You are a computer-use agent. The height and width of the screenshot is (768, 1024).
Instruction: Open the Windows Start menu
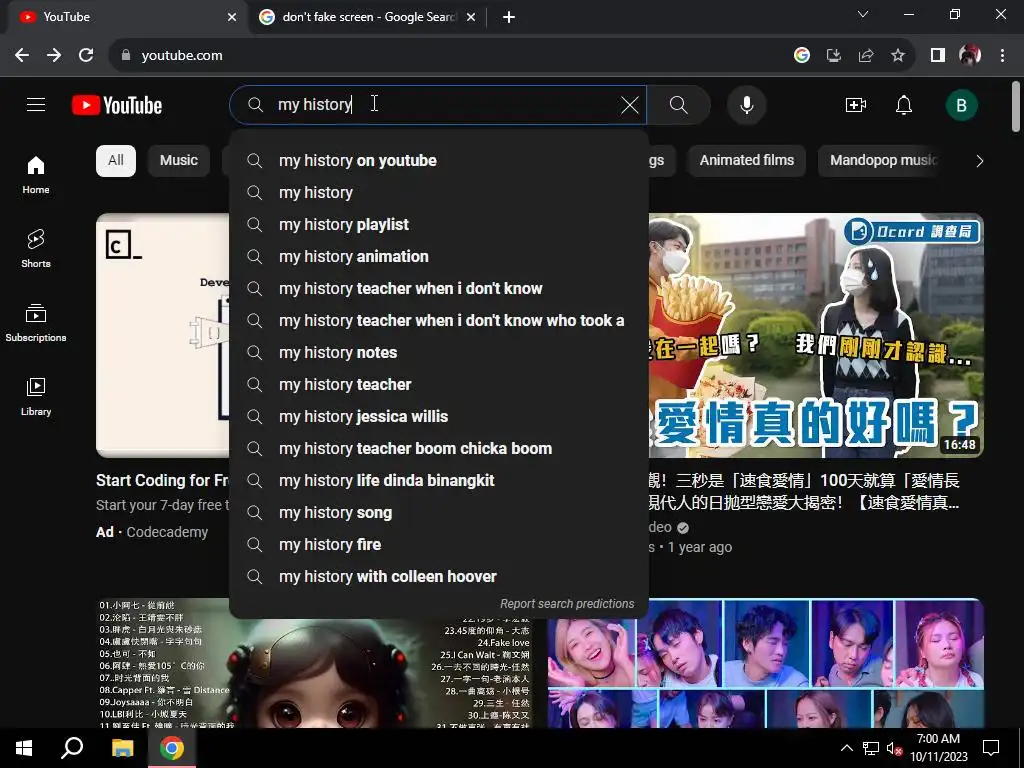pyautogui.click(x=24, y=748)
